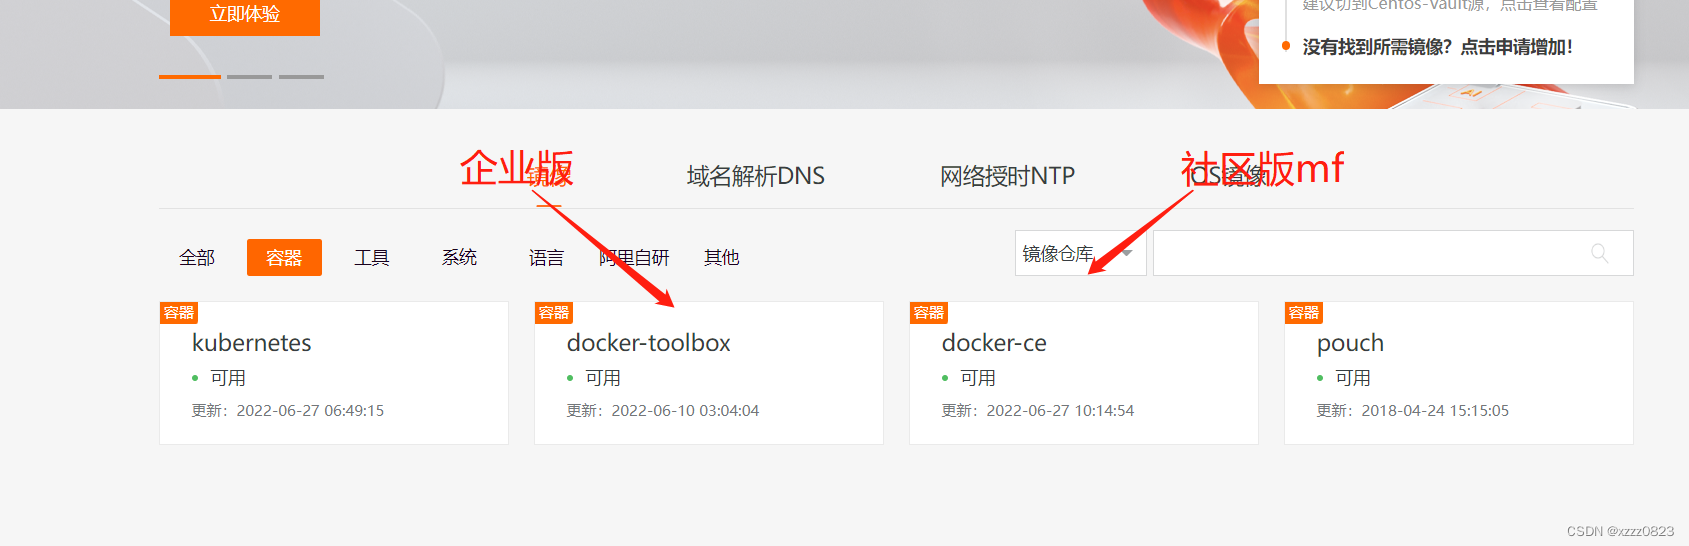Click 可用 status on docker-toolbox card

(603, 378)
